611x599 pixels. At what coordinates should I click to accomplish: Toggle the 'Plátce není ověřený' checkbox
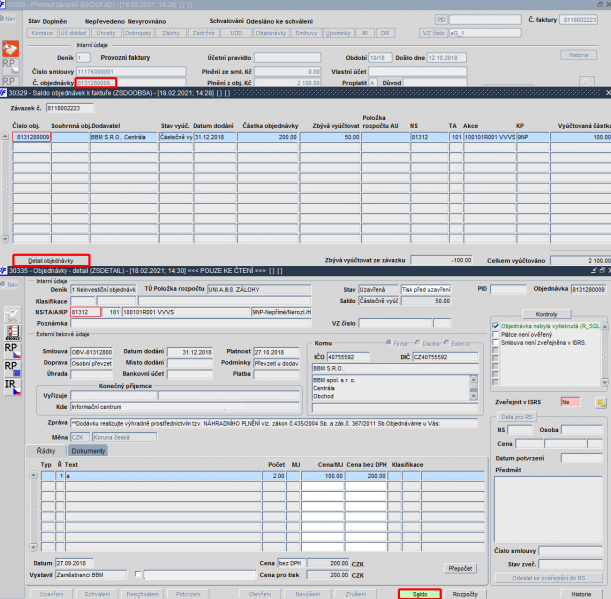point(496,335)
